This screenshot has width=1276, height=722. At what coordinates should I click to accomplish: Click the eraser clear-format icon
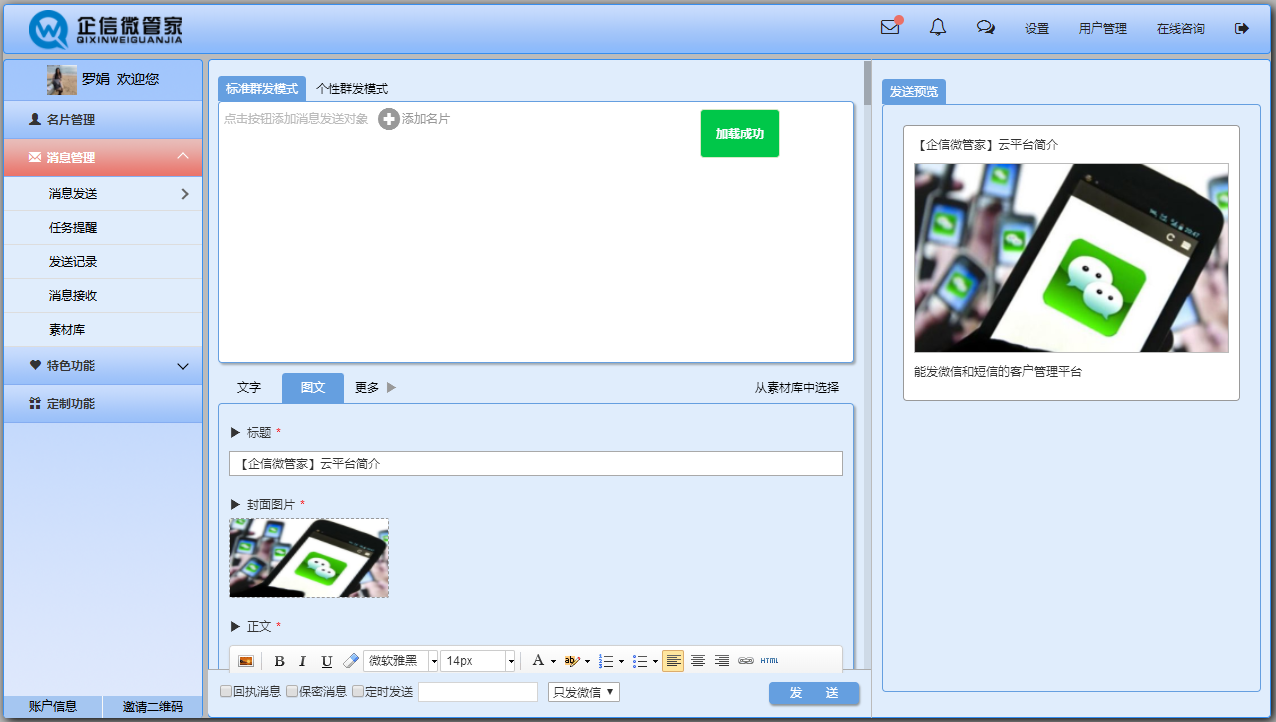pyautogui.click(x=350, y=661)
